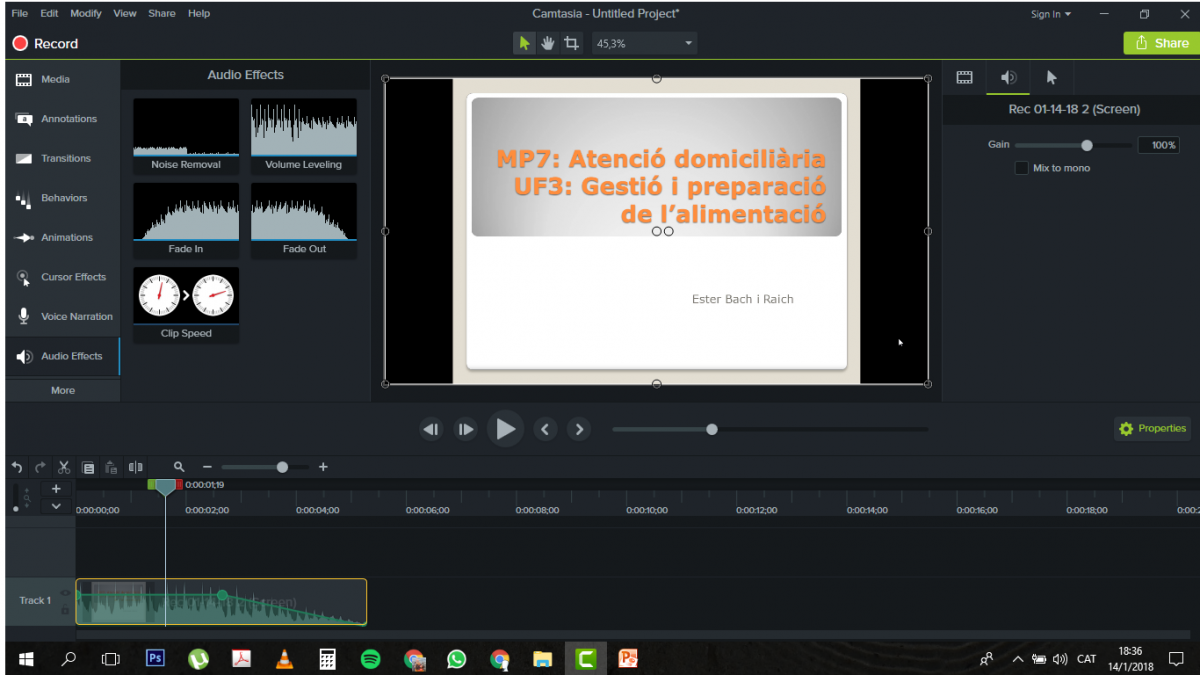The height and width of the screenshot is (675, 1200).
Task: Toggle the canvas crop mode
Action: (x=571, y=43)
